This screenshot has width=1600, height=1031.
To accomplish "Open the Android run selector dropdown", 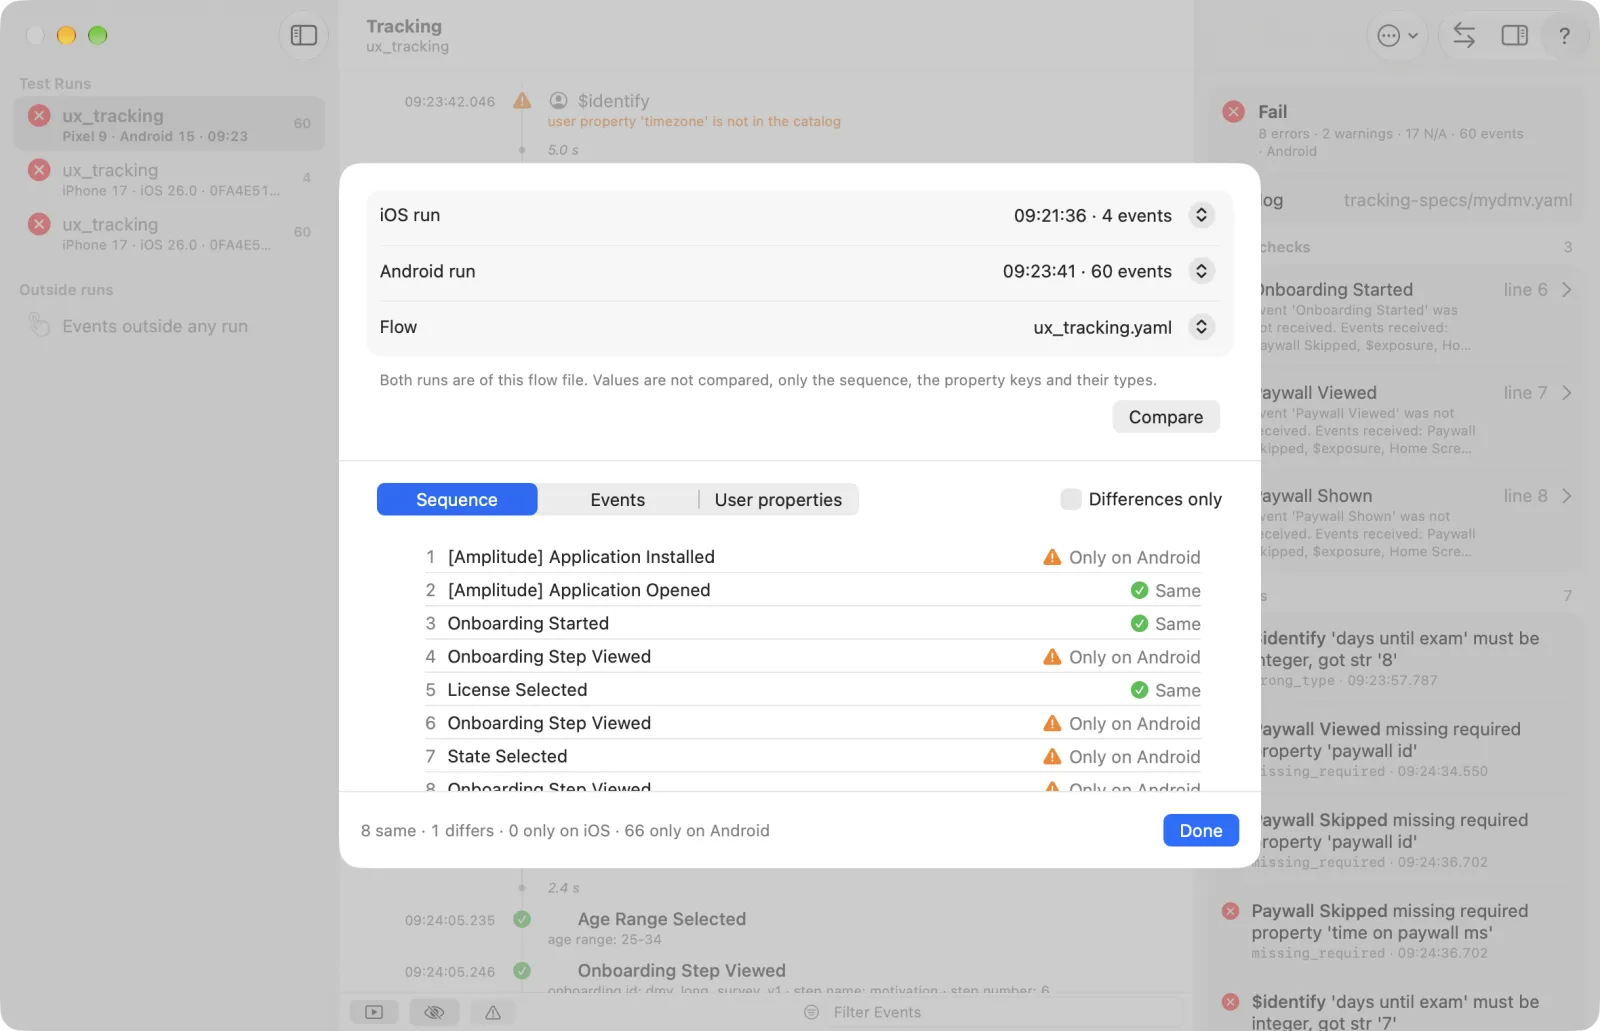I will (x=1201, y=271).
